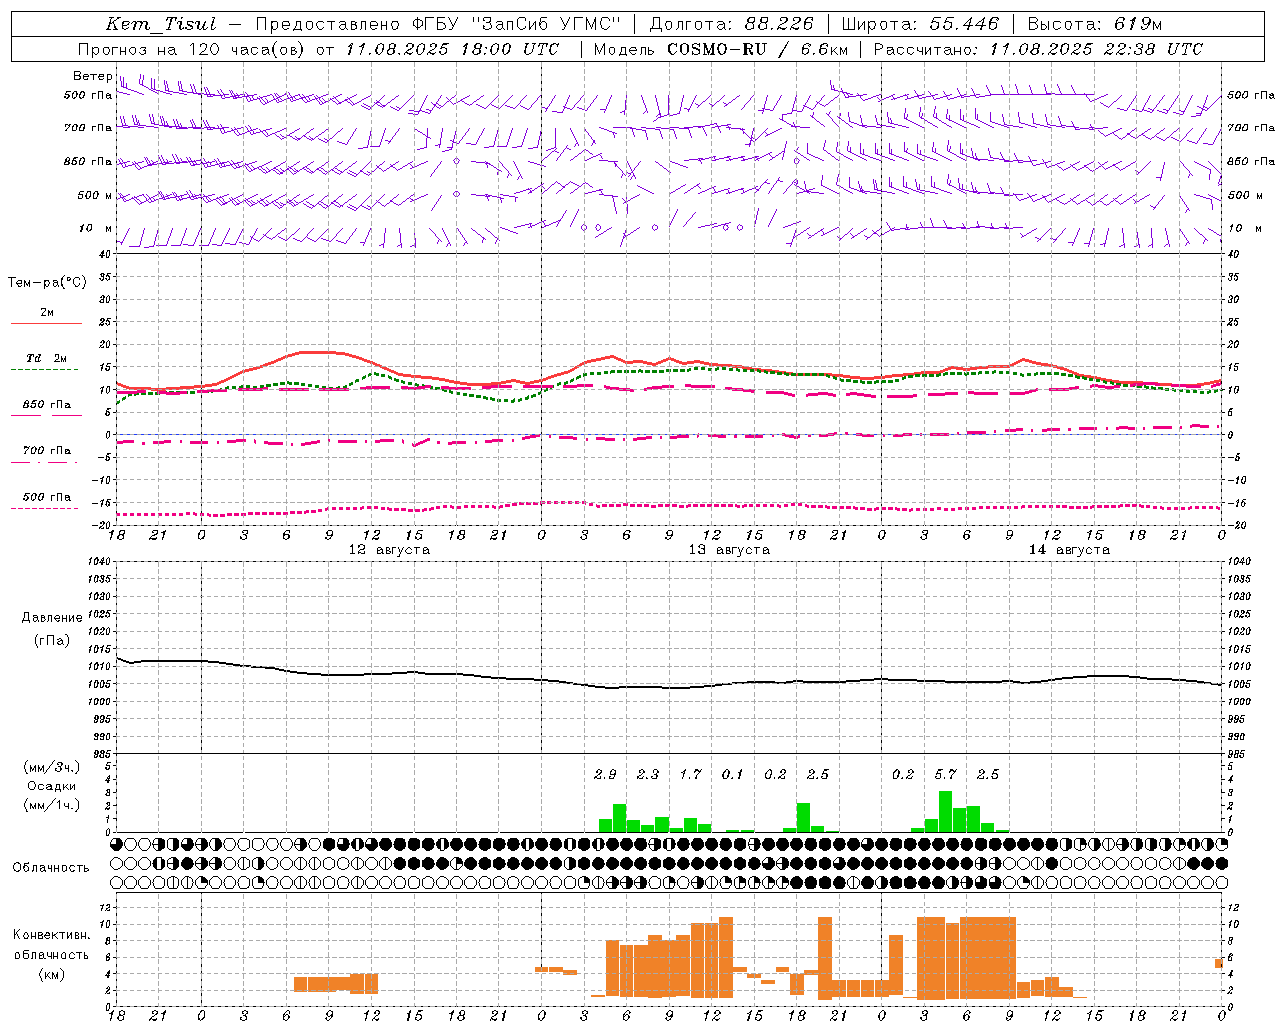Click the Облачность row label
The image size is (1280, 1024).
point(51,867)
